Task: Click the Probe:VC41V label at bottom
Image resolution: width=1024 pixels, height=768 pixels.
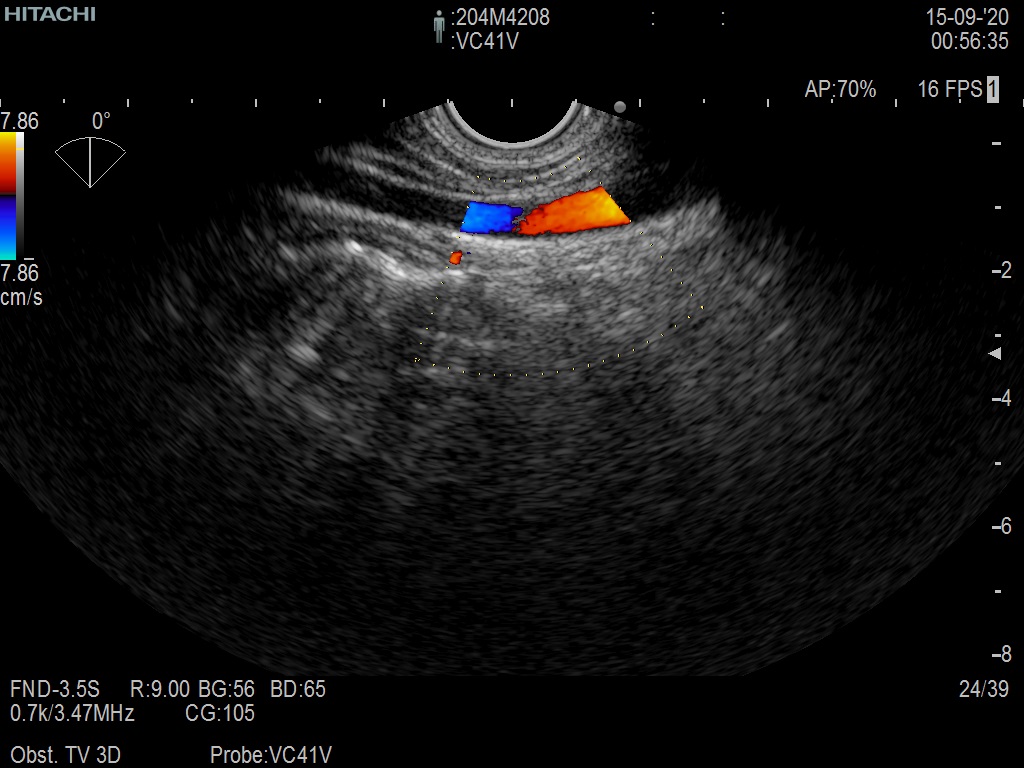Action: click(270, 755)
